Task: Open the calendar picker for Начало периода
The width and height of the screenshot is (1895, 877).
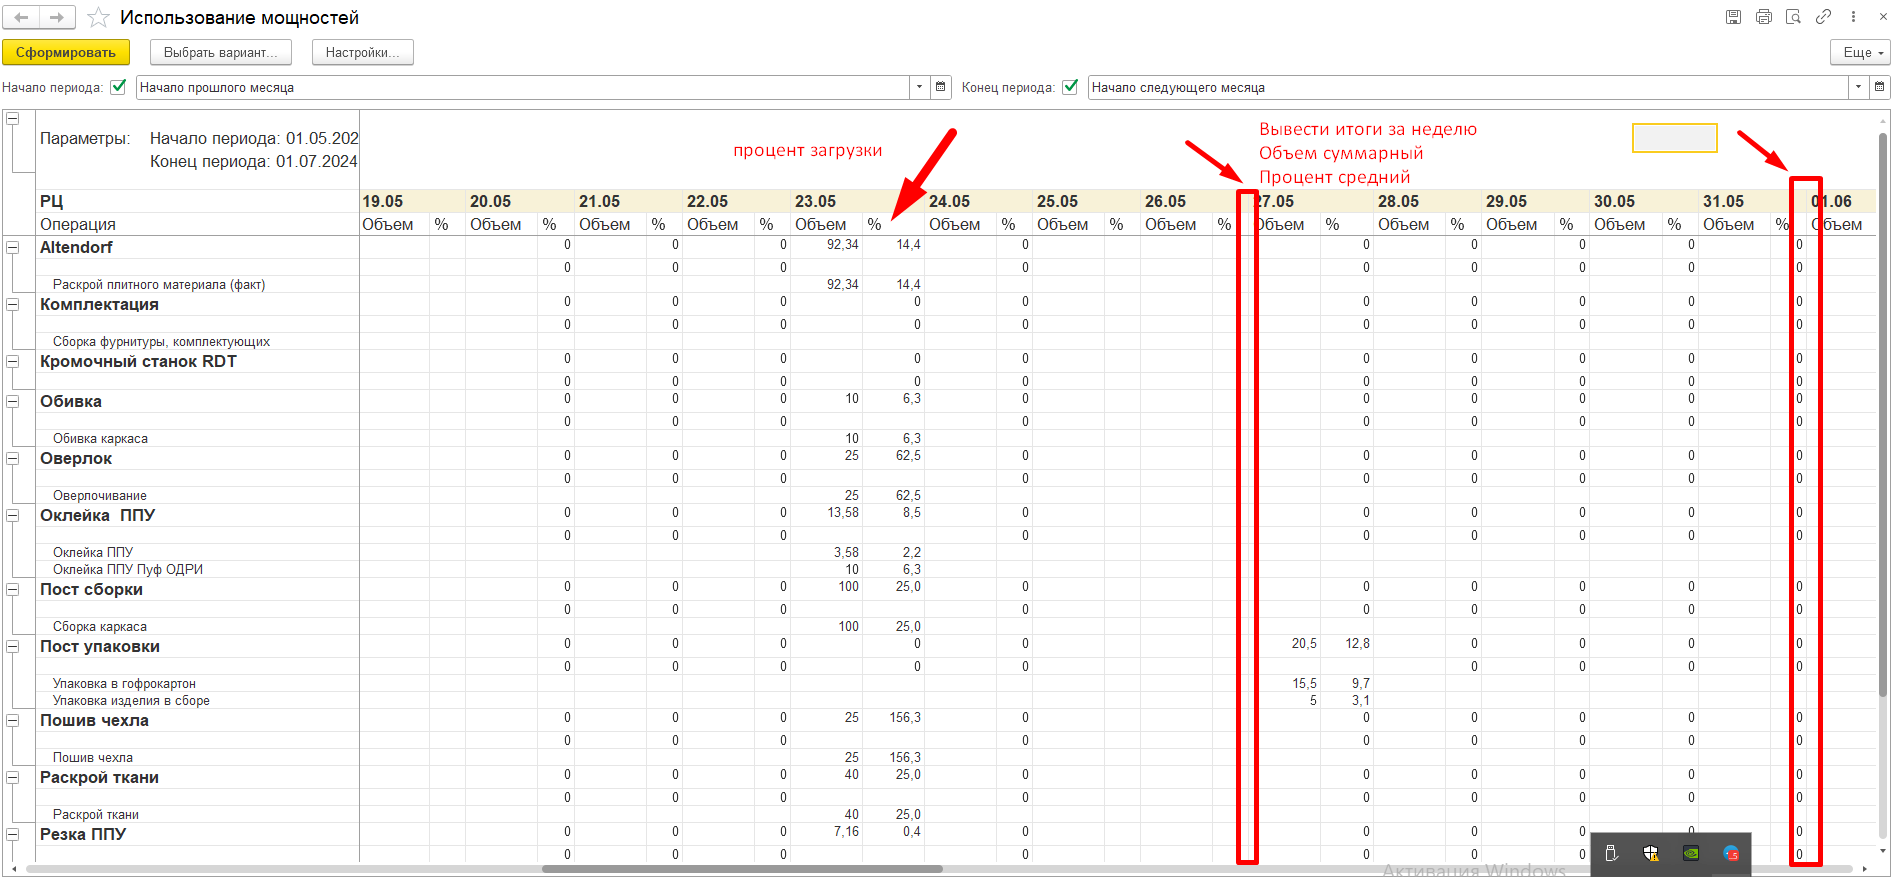Action: tap(940, 87)
